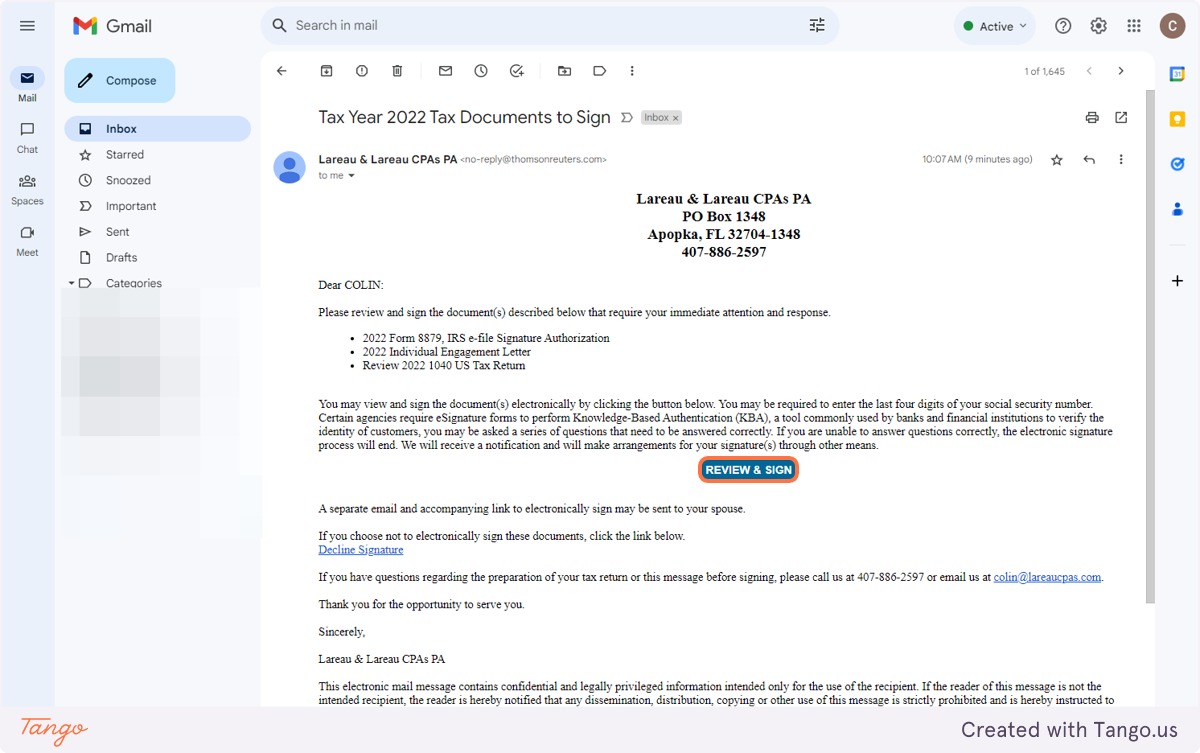Image resolution: width=1200 pixels, height=753 pixels.
Task: Star this message
Action: (x=1057, y=160)
